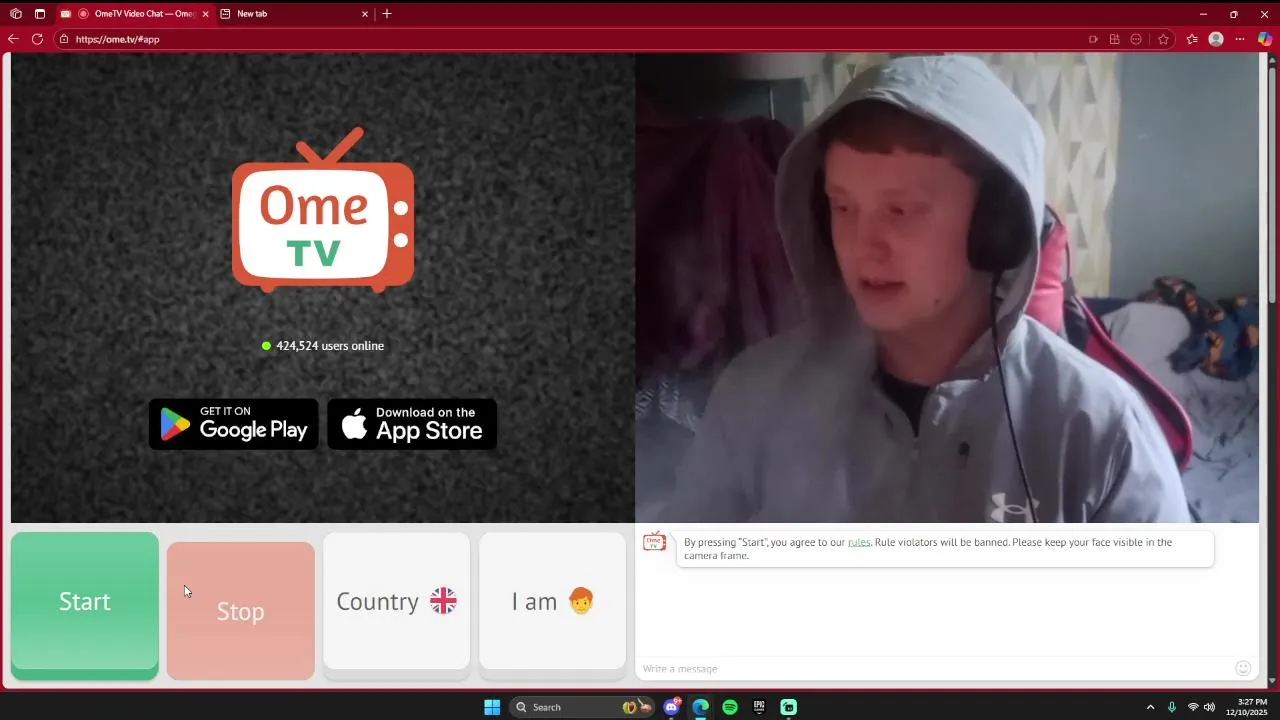Open the volume speaker tray icon
This screenshot has height=720, width=1280.
[1210, 707]
